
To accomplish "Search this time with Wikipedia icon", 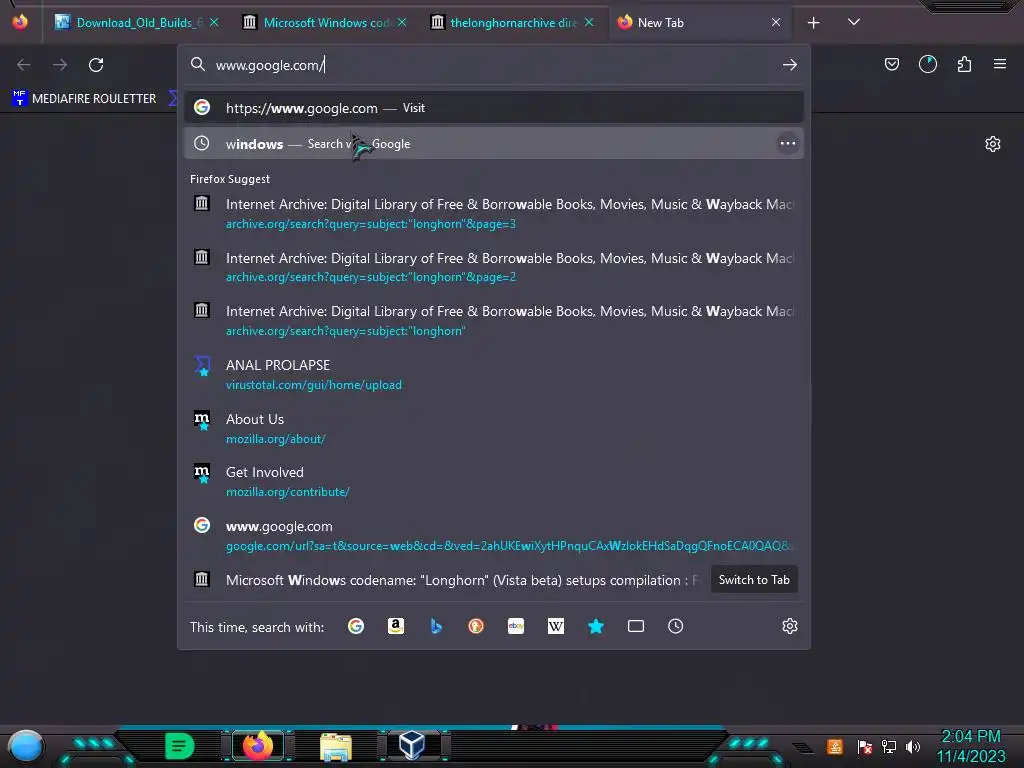I will [x=556, y=626].
